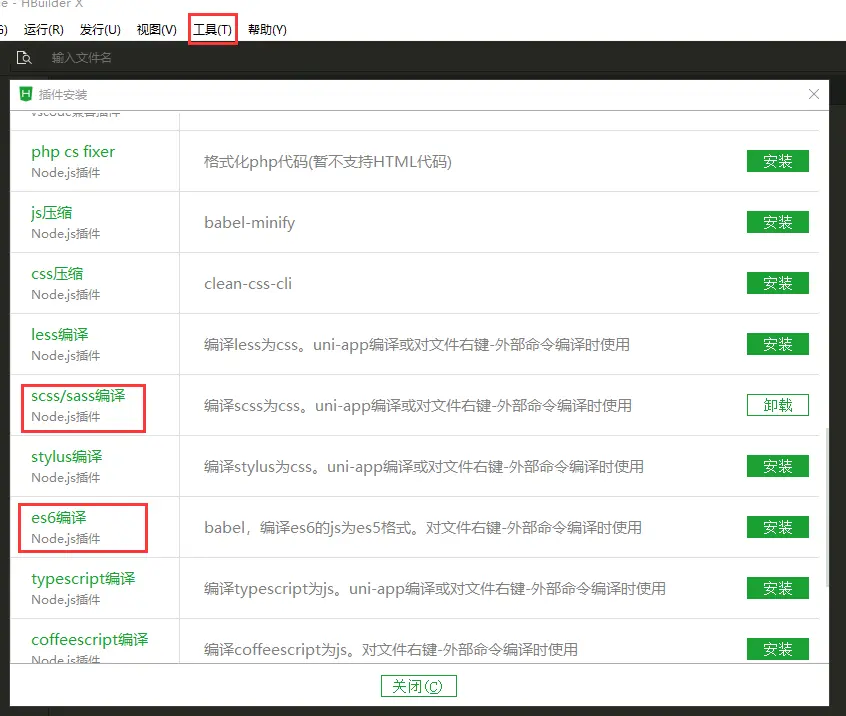Screen dimensions: 846x716
Task: Click Node.js插件 label under typescript编译
Action: tap(65, 599)
